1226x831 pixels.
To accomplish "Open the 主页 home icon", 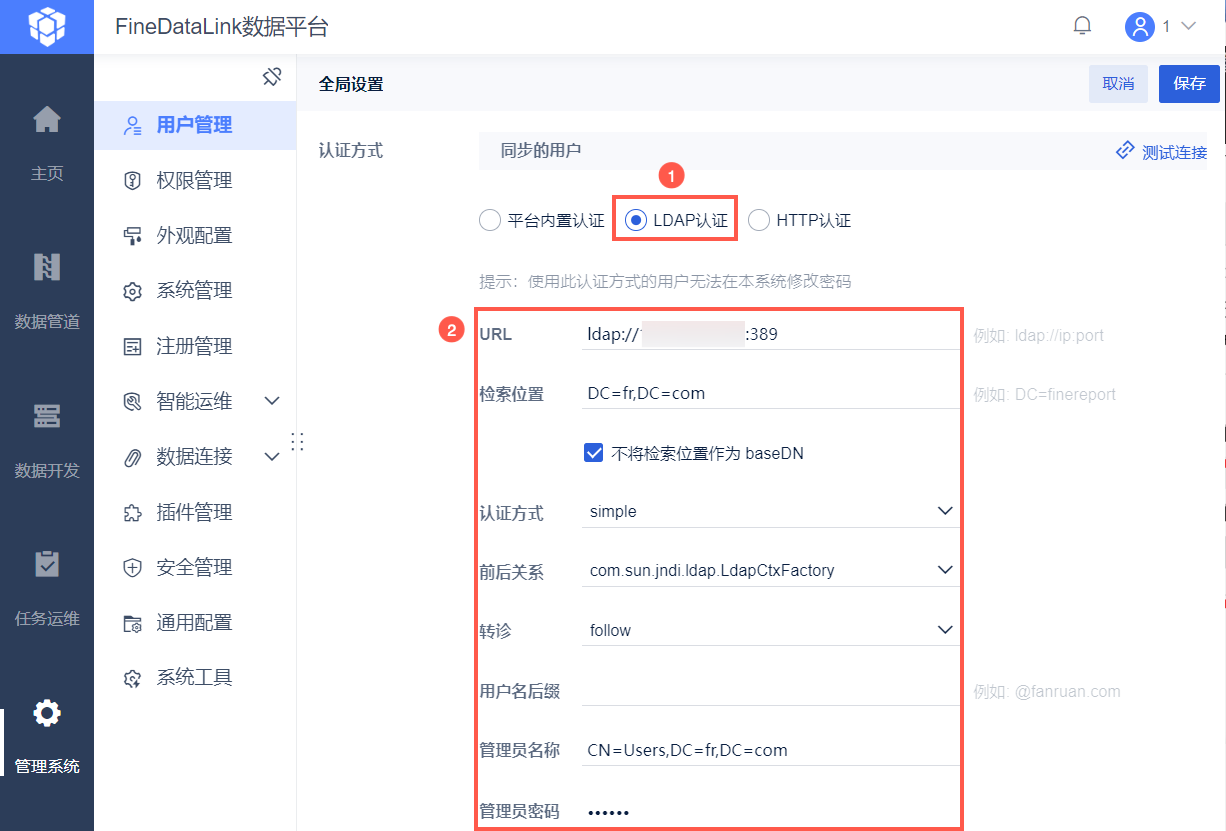I will pyautogui.click(x=47, y=120).
